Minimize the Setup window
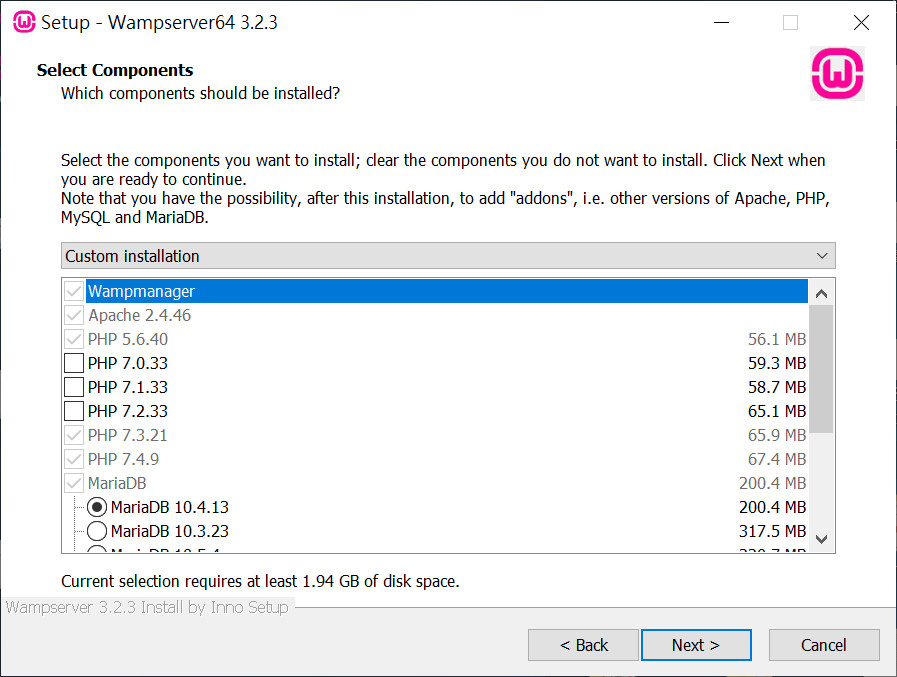 pos(721,22)
